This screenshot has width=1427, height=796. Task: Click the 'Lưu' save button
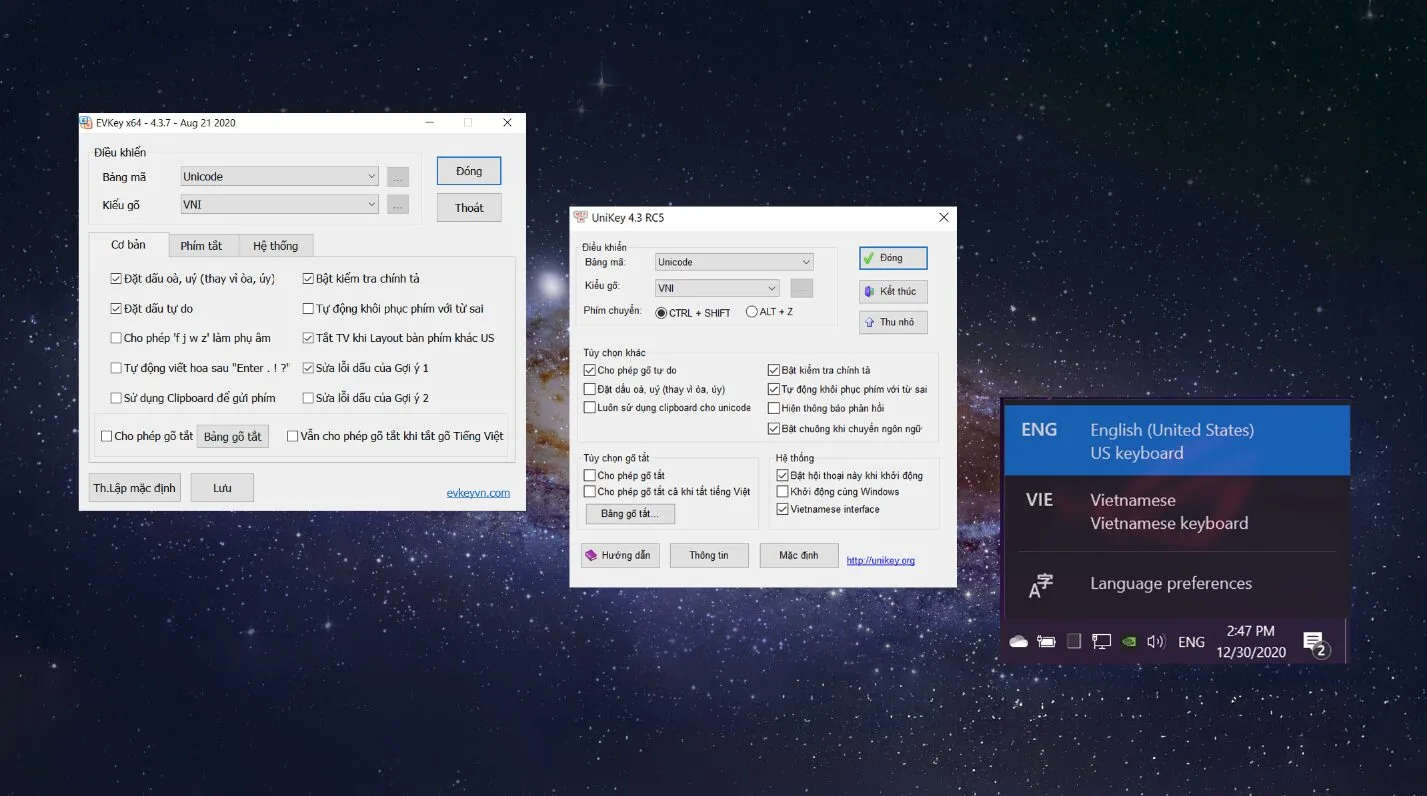222,488
